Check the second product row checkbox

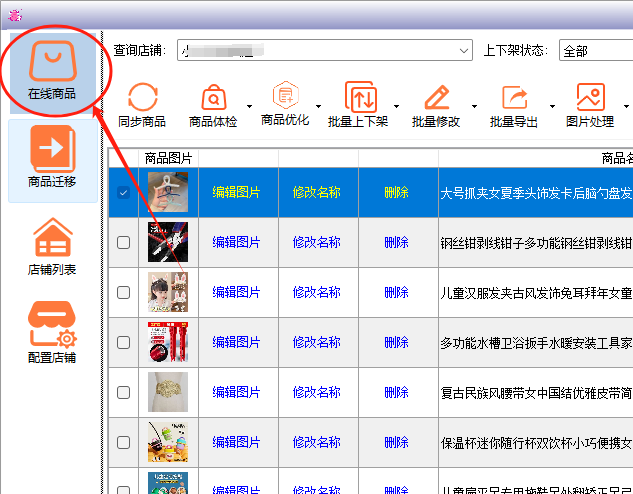pyautogui.click(x=124, y=242)
